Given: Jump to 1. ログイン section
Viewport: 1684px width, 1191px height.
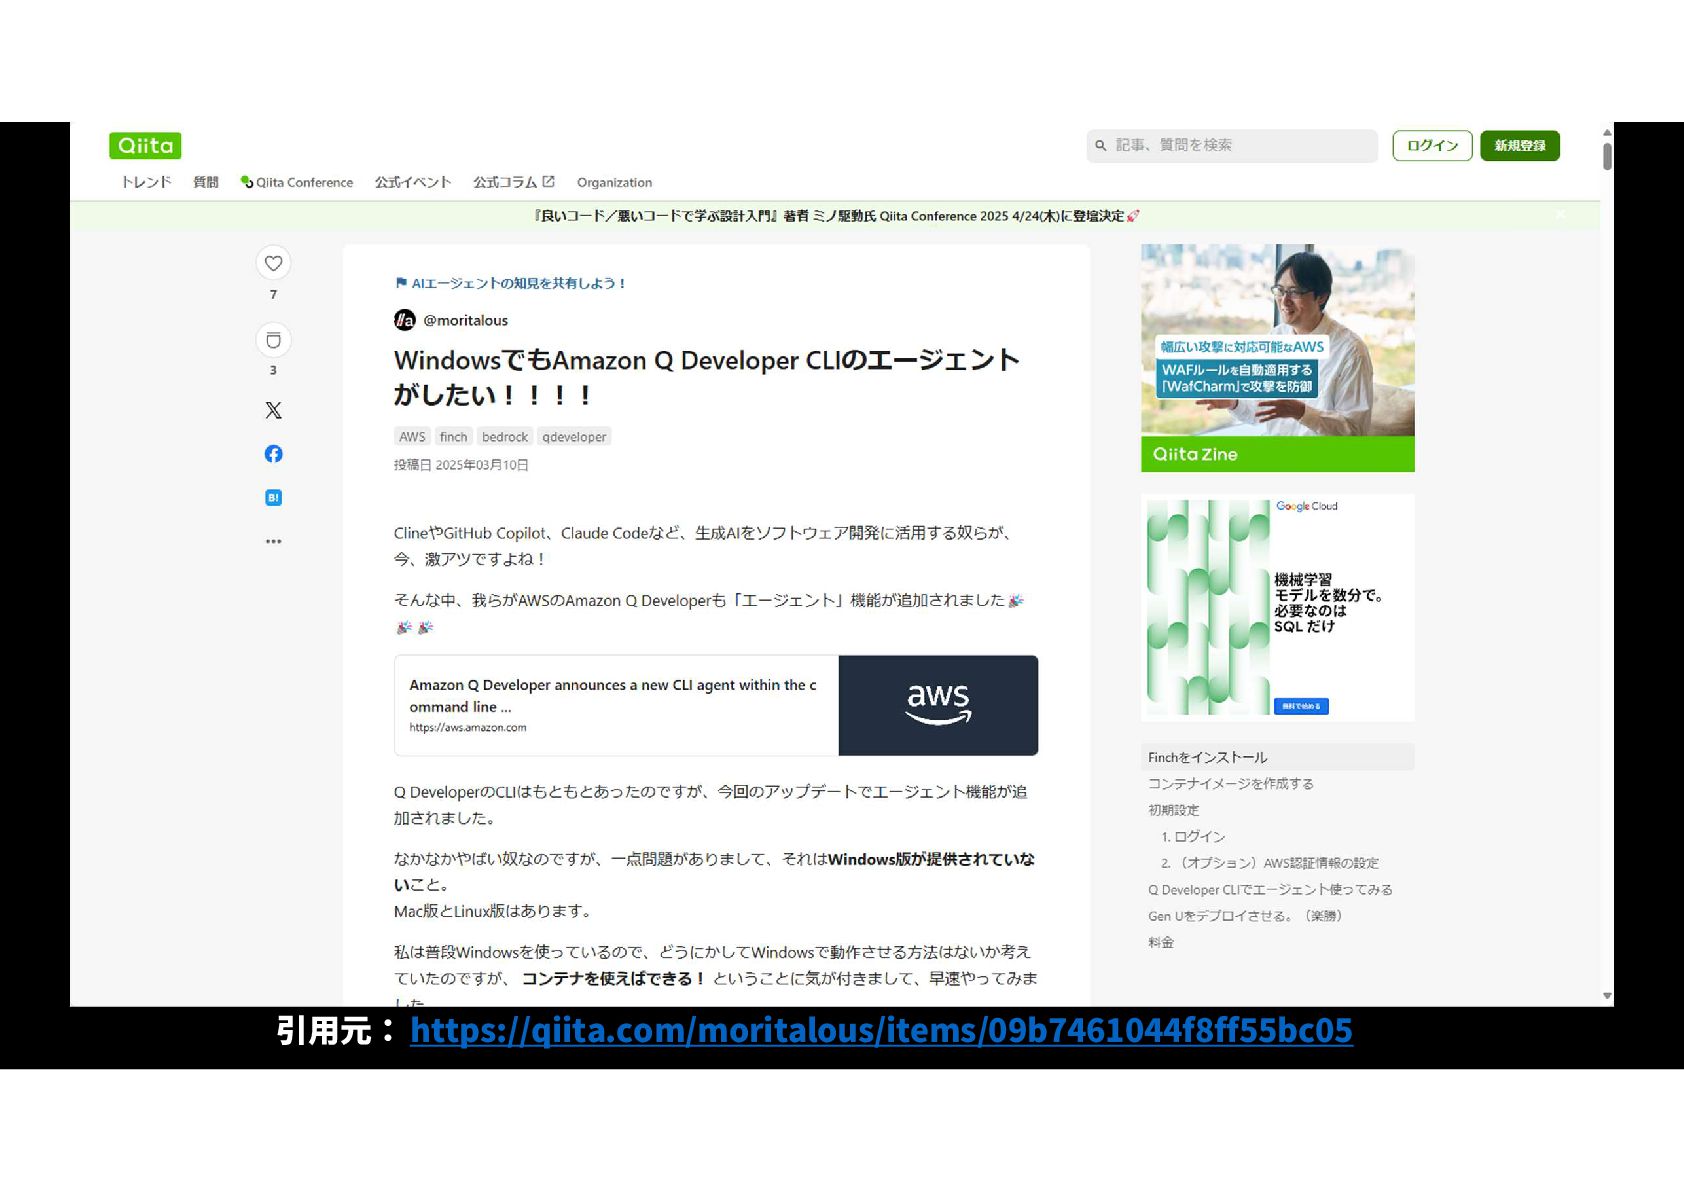Looking at the screenshot, I should pyautogui.click(x=1193, y=836).
